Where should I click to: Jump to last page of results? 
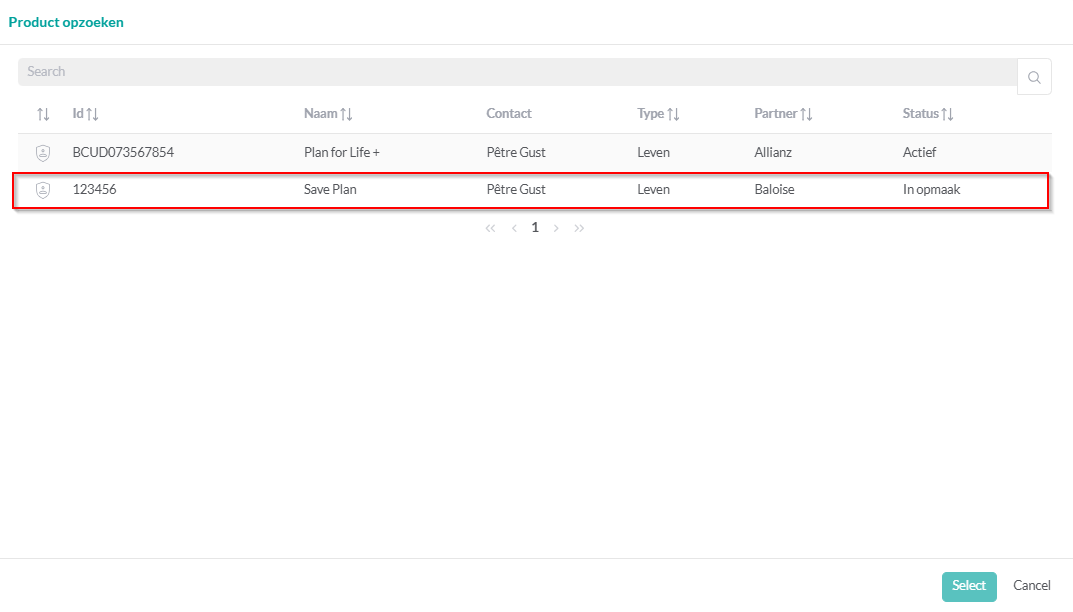[580, 228]
